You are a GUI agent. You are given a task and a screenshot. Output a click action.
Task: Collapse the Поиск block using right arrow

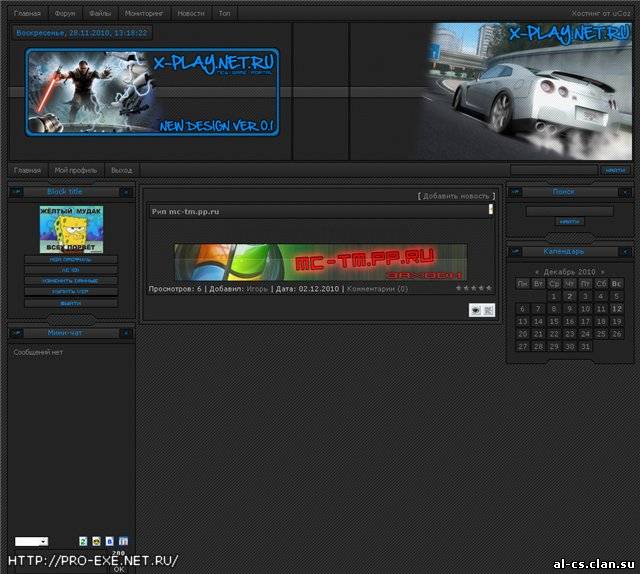pyautogui.click(x=623, y=191)
